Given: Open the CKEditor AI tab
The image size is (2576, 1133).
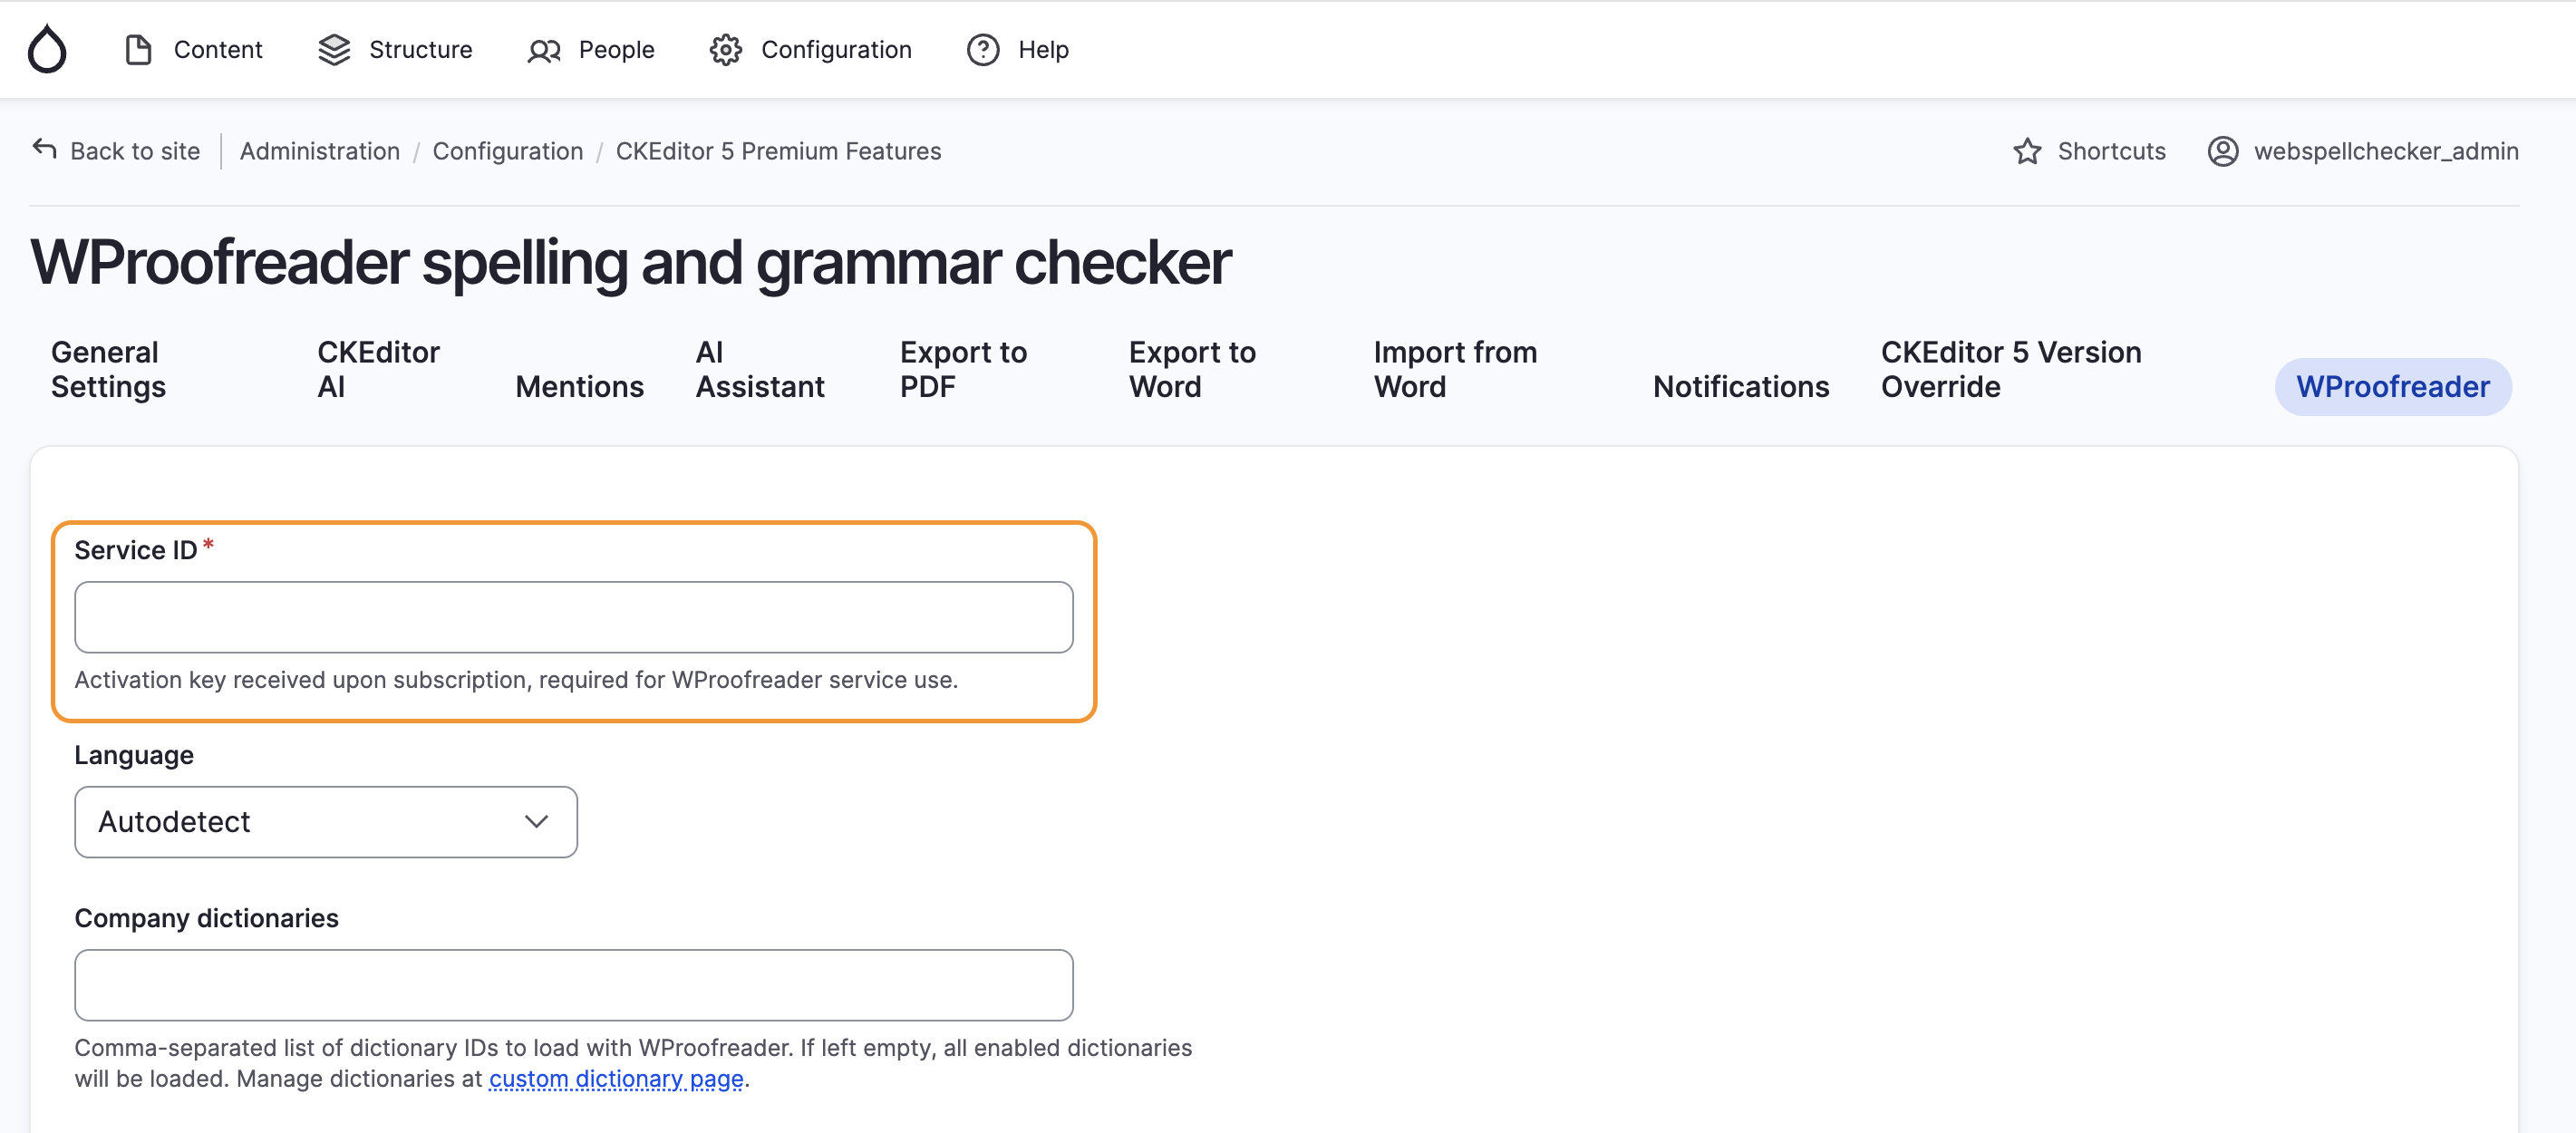Looking at the screenshot, I should 378,369.
